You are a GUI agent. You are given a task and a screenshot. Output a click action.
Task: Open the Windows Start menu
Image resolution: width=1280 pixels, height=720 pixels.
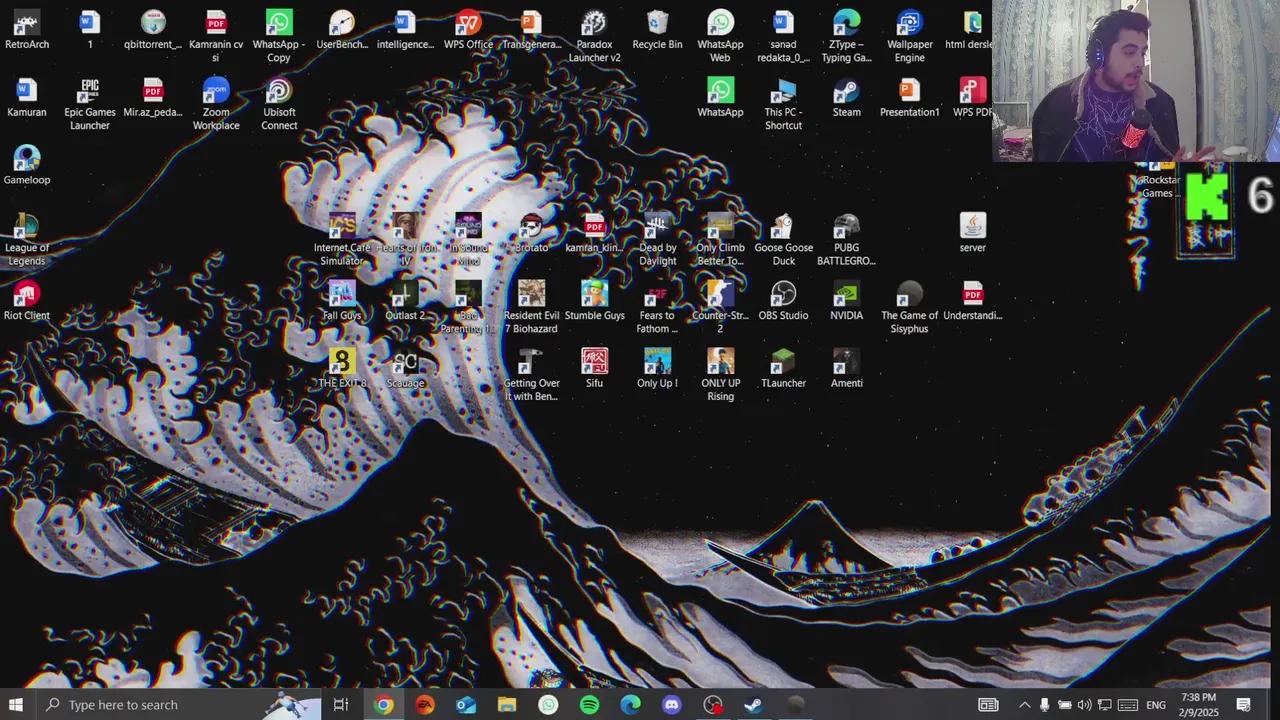[x=16, y=705]
